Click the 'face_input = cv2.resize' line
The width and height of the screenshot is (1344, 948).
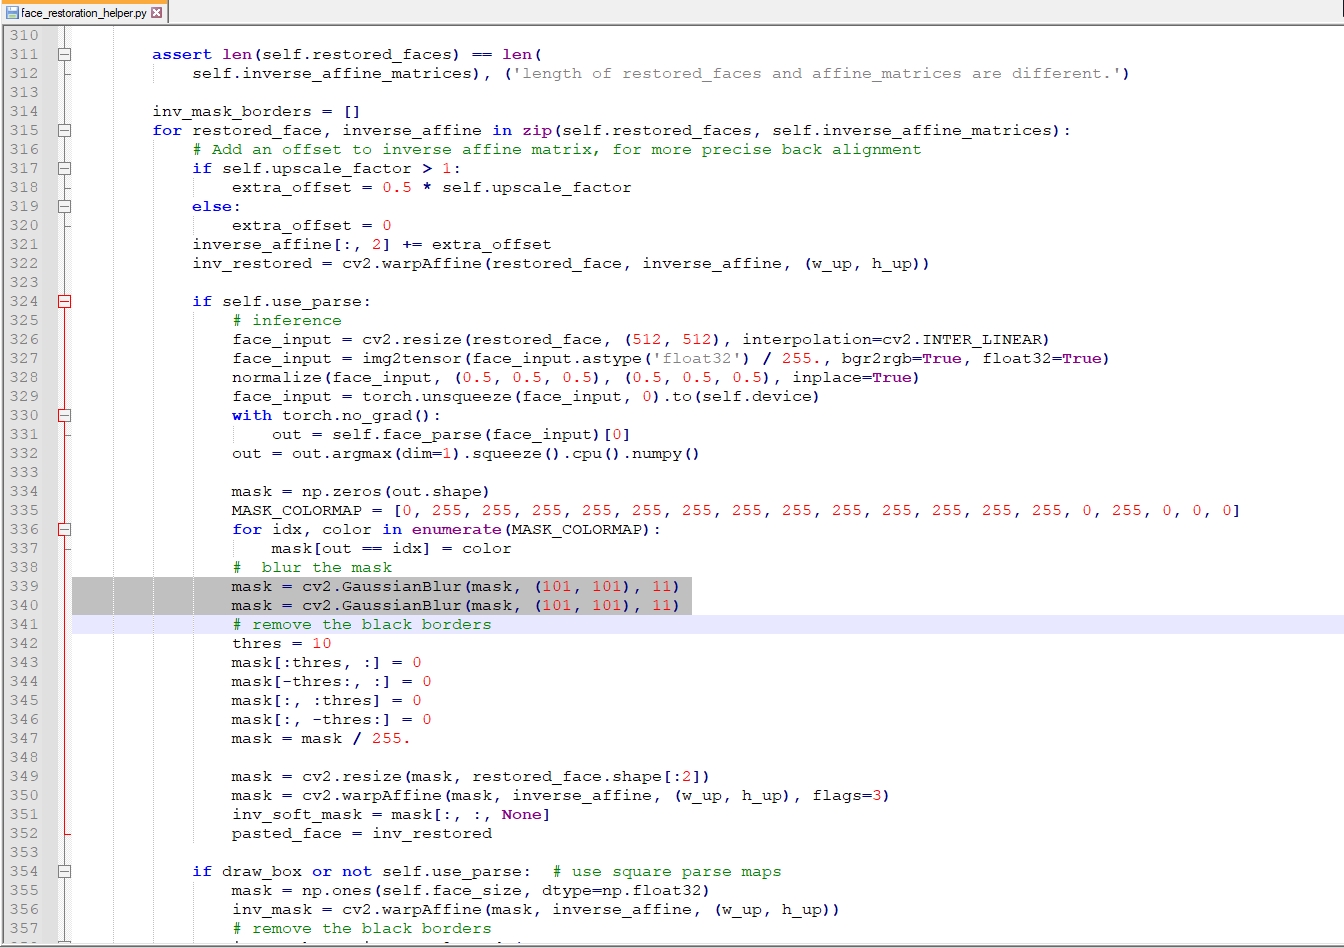[x=641, y=340]
